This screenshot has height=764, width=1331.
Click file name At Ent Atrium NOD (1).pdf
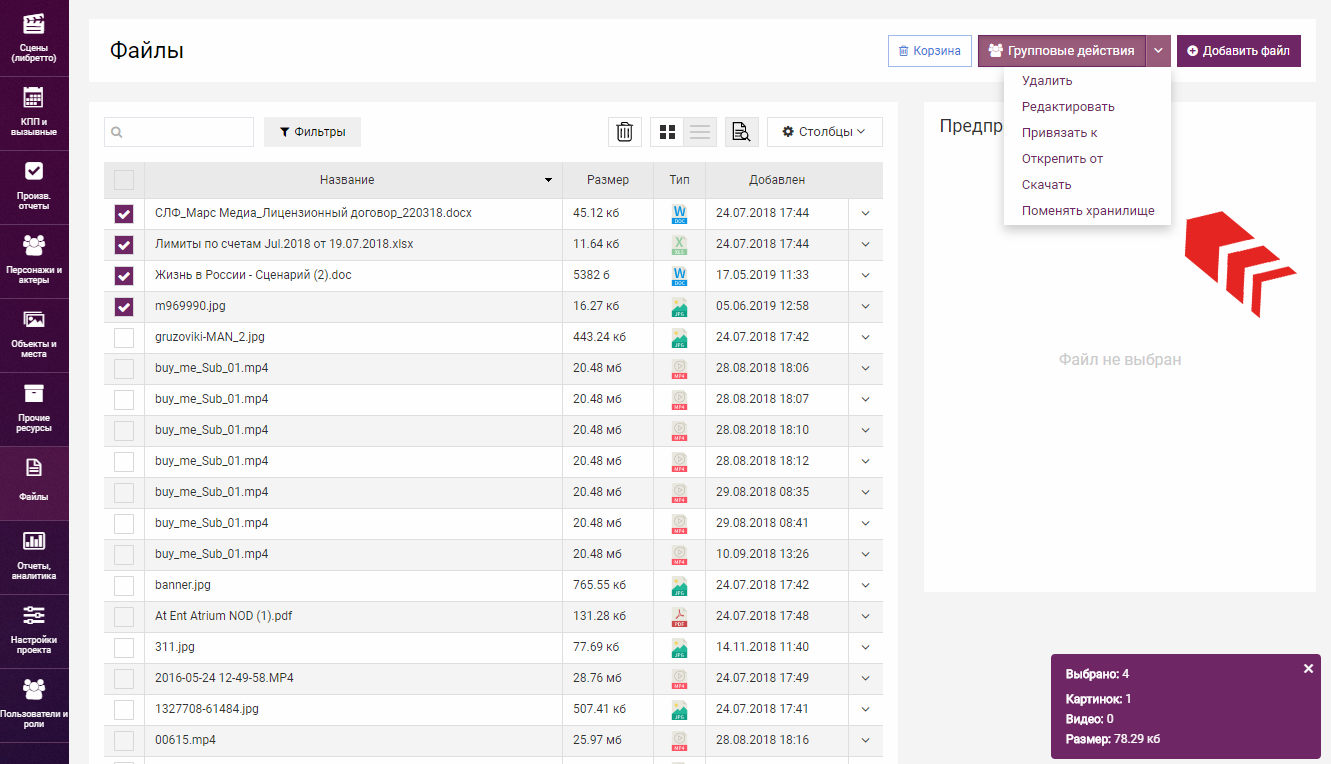coord(224,616)
